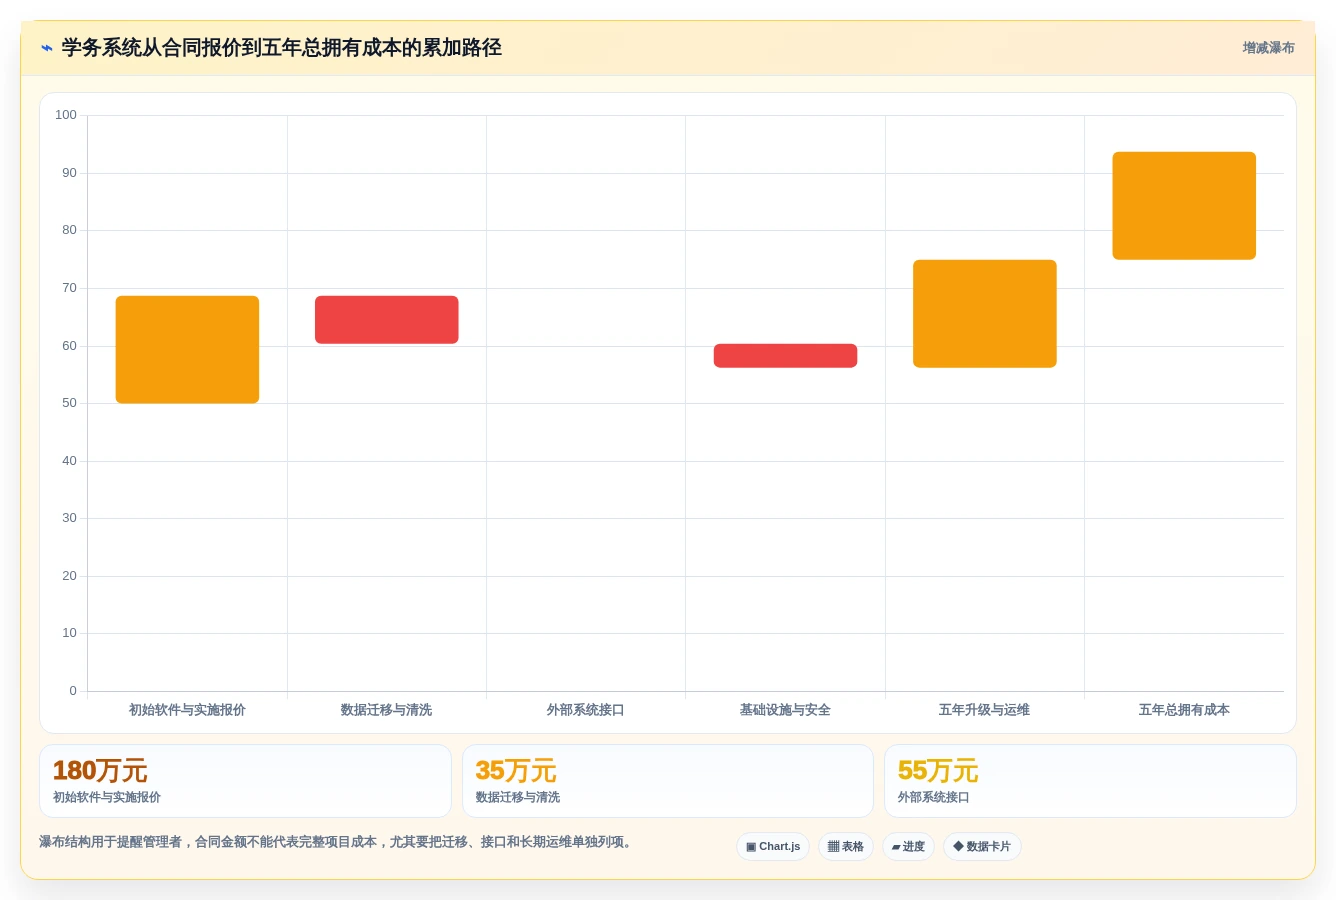The width and height of the screenshot is (1336, 900).
Task: Open the 55万元 data card
Action: click(x=1090, y=781)
